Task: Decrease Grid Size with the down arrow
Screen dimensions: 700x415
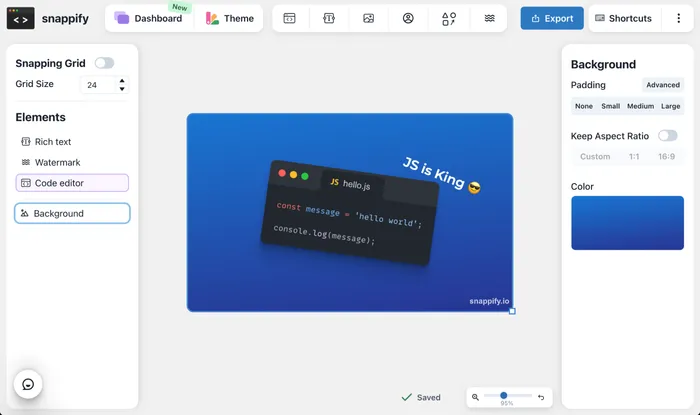Action: [122, 89]
